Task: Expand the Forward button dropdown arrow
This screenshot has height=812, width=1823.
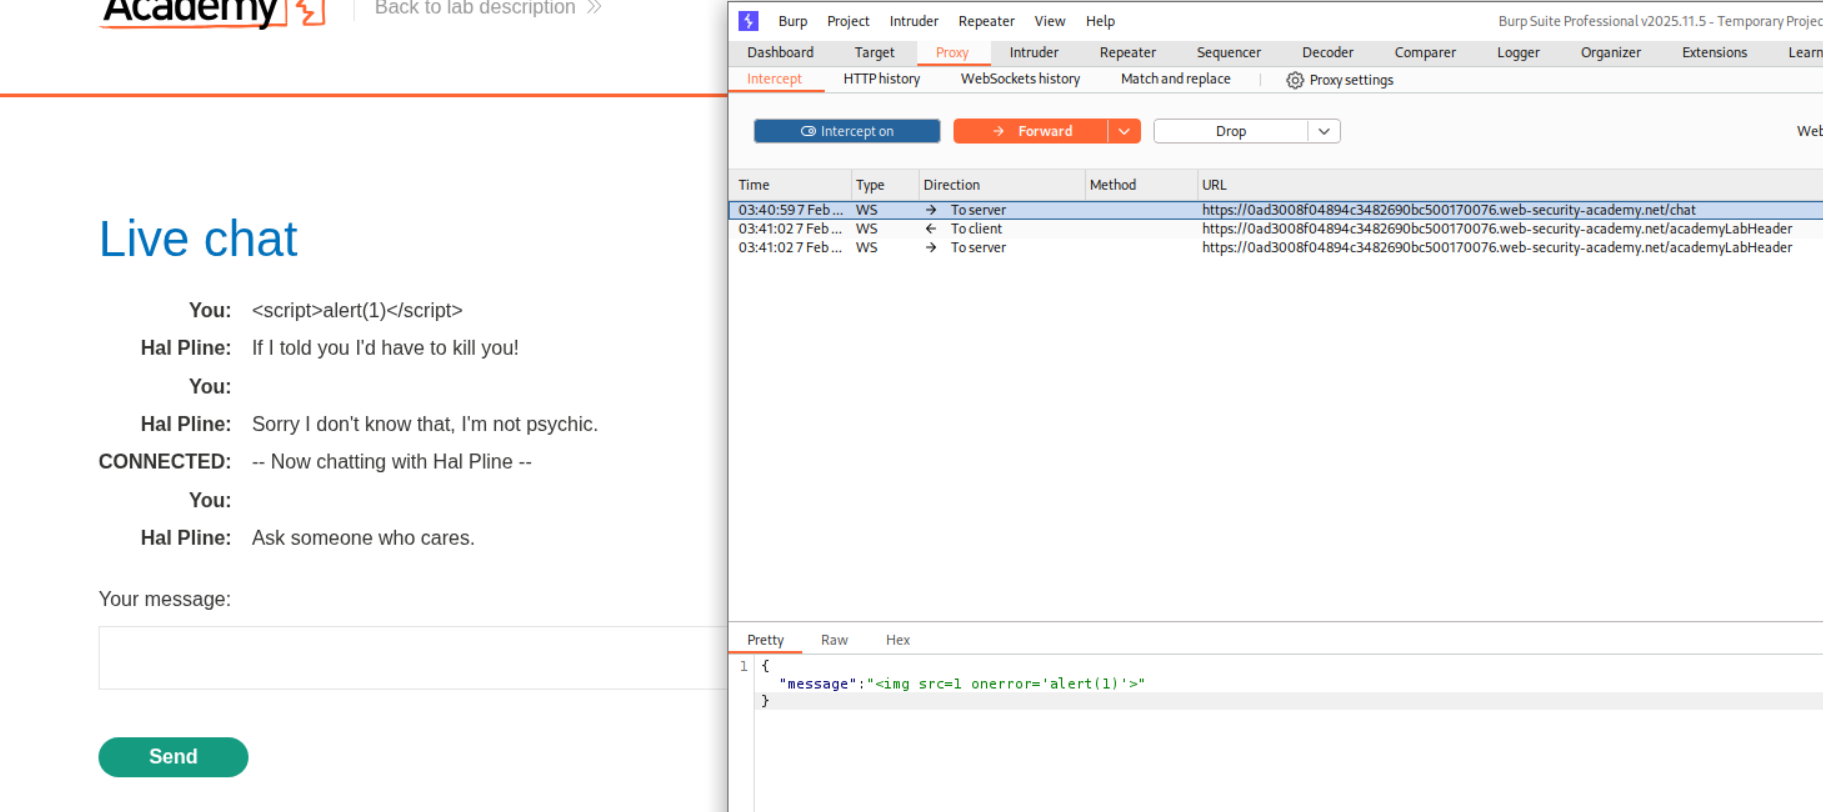Action: [1124, 131]
